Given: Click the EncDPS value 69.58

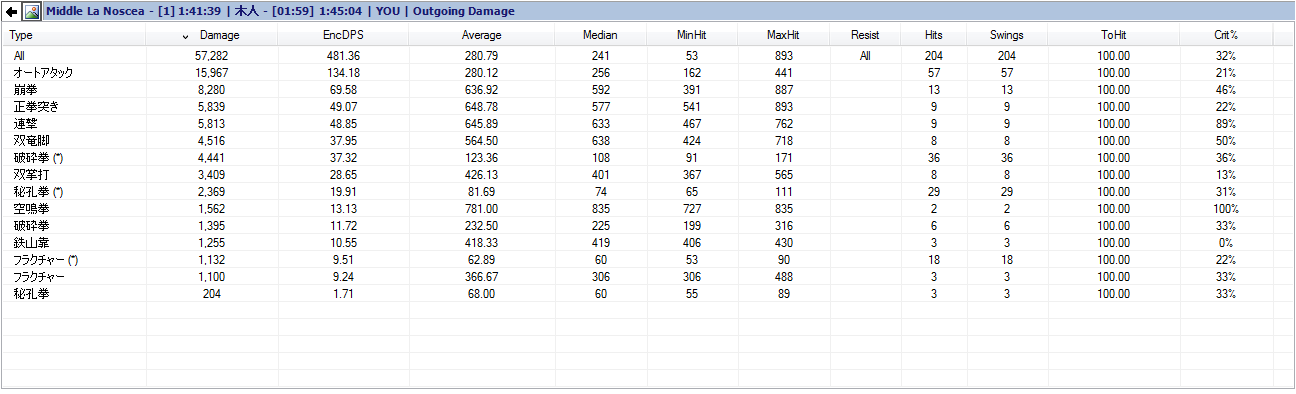Looking at the screenshot, I should click(342, 90).
